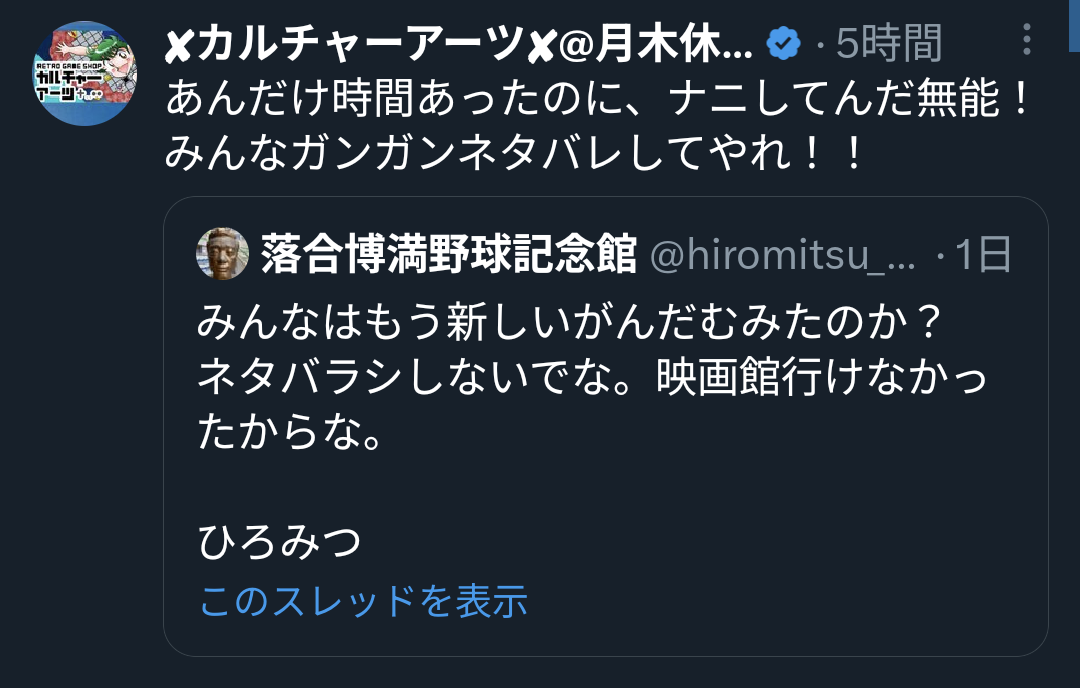
Task: Open the three-dot more options menu
Action: click(x=1026, y=39)
